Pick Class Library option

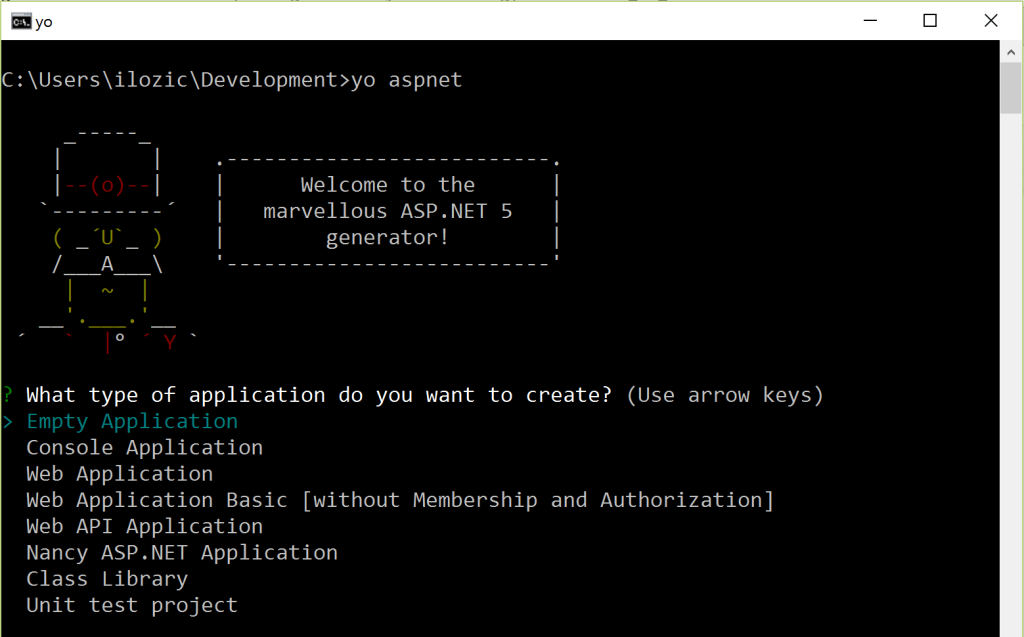(x=107, y=580)
